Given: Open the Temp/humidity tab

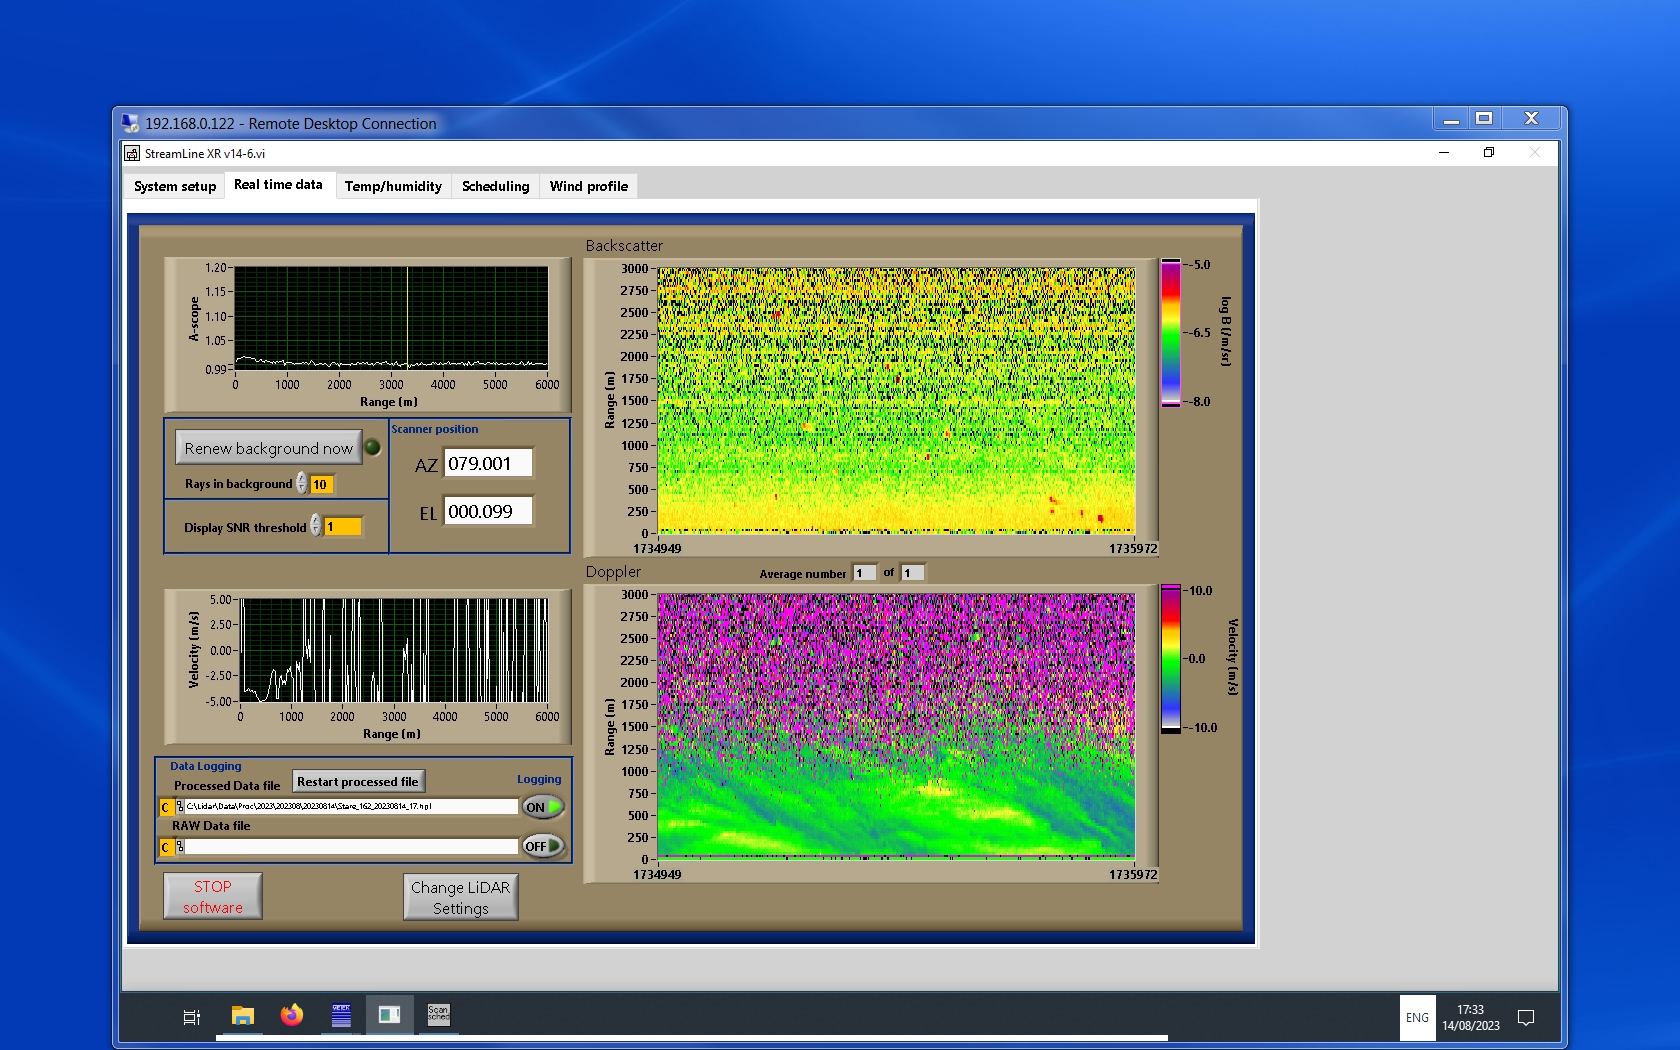Looking at the screenshot, I should pyautogui.click(x=393, y=186).
